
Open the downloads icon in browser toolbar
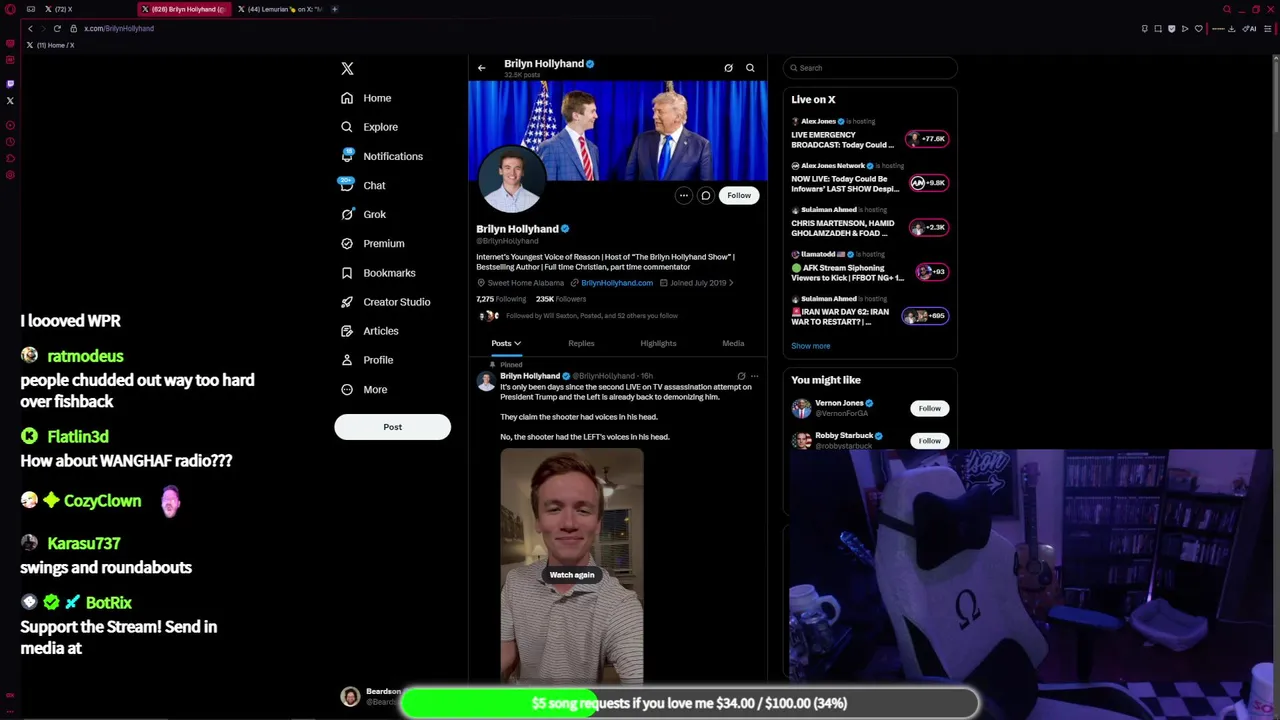[x=1231, y=28]
